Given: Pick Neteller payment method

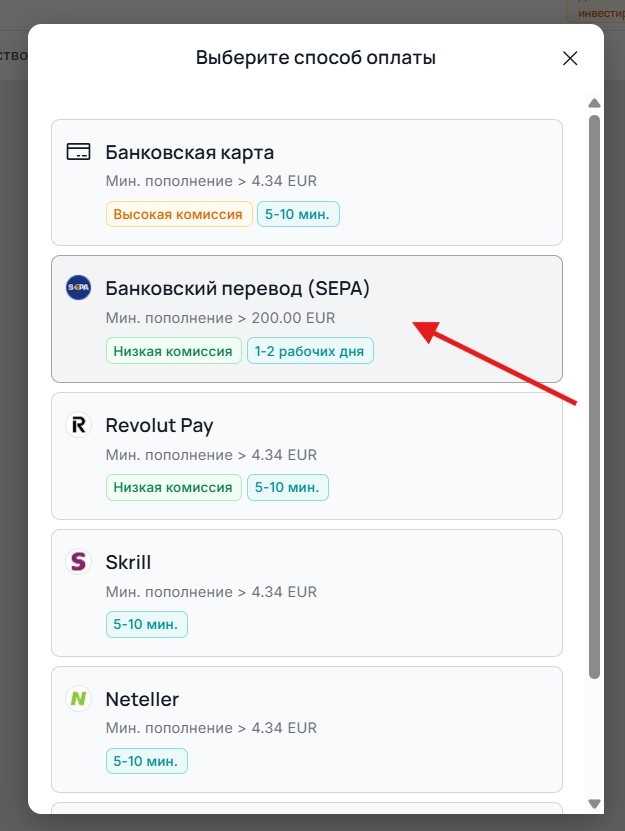Looking at the screenshot, I should point(306,729).
